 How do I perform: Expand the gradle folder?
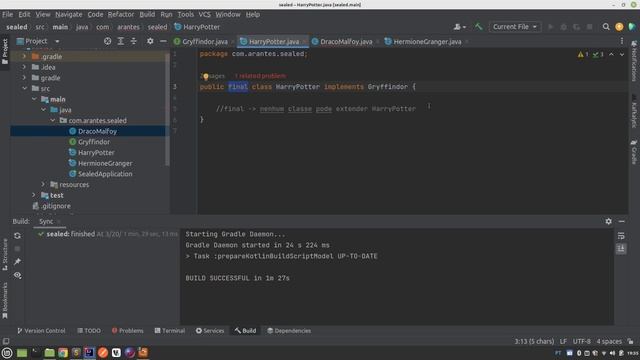tap(24, 78)
